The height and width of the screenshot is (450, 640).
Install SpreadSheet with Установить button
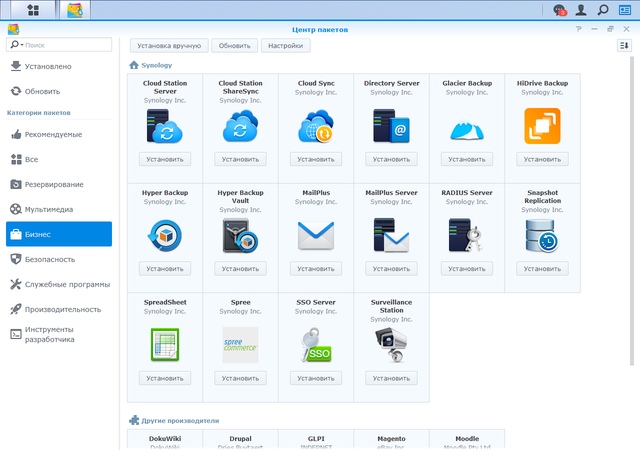[164, 378]
